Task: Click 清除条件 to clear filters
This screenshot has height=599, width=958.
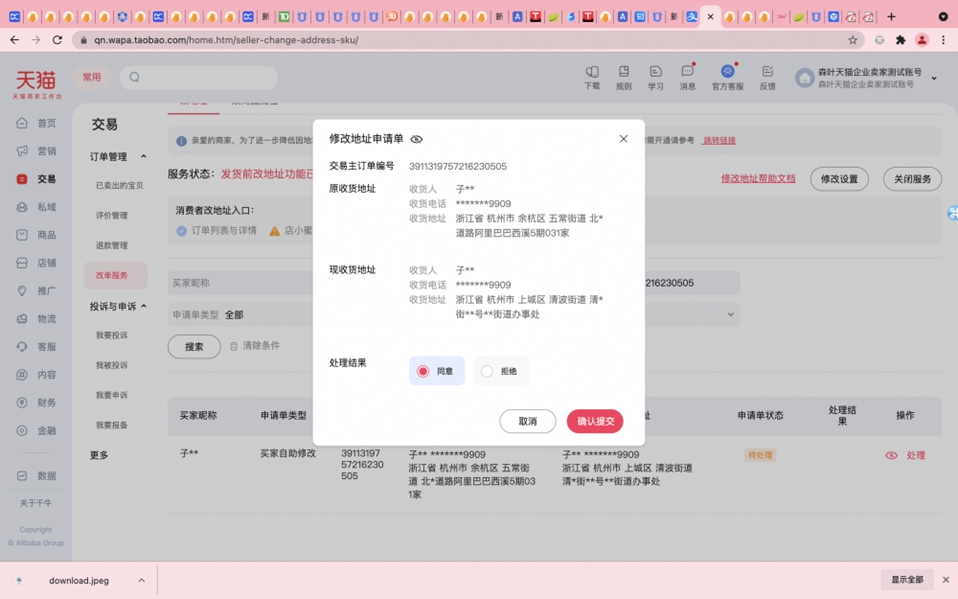Action: (255, 346)
